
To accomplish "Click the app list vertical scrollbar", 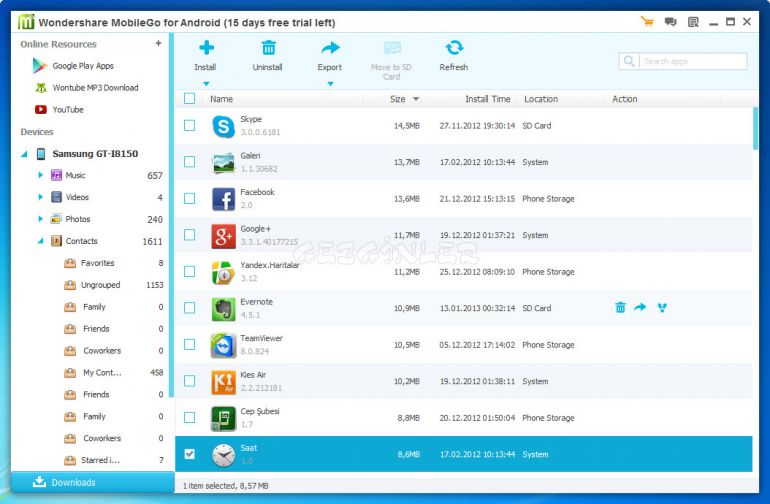I will pyautogui.click(x=755, y=128).
